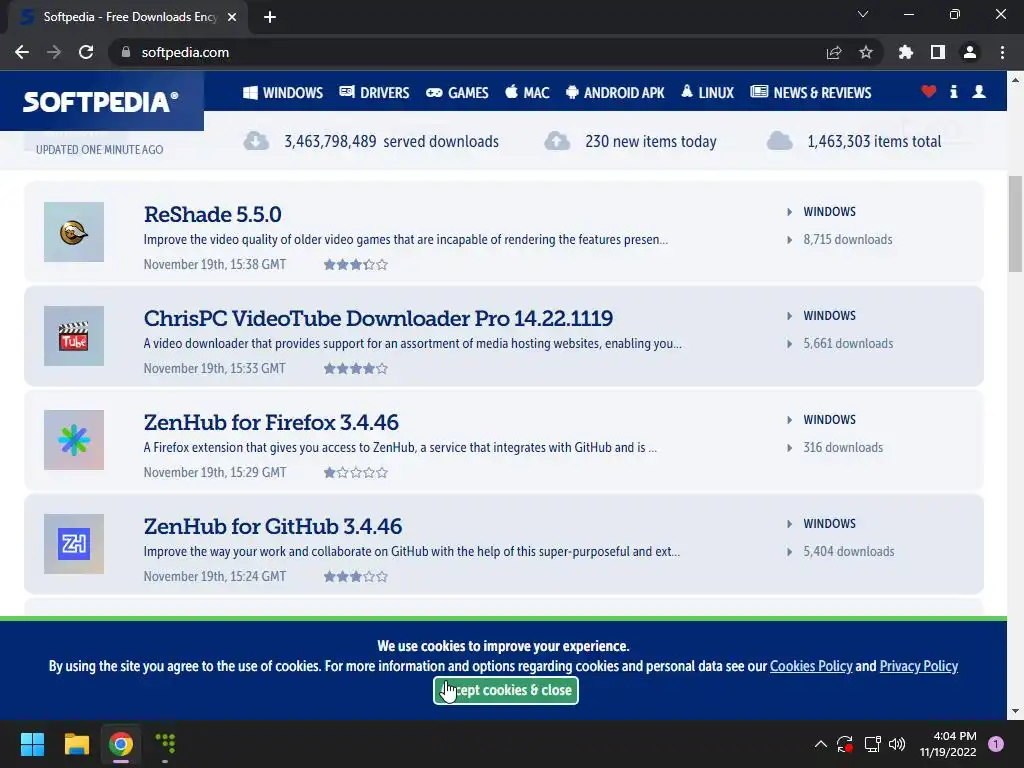
Task: Click ChrisPC VideoTube star rating
Action: coord(355,368)
